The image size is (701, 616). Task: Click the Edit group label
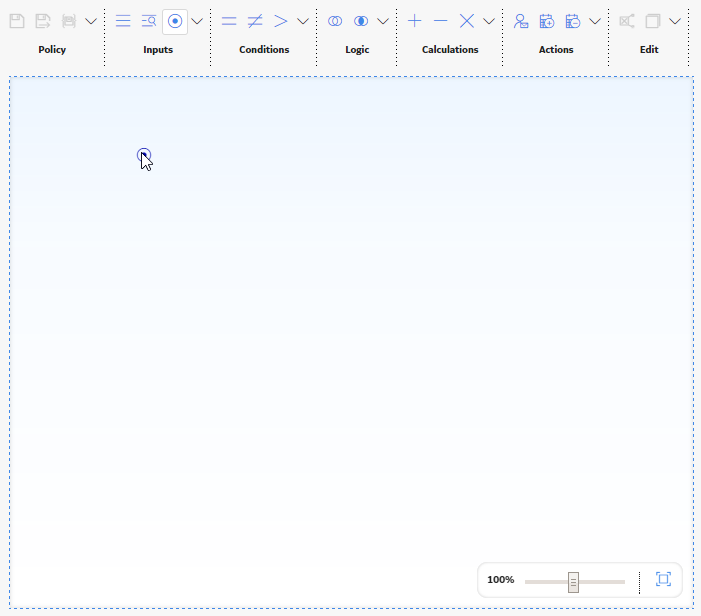click(649, 50)
